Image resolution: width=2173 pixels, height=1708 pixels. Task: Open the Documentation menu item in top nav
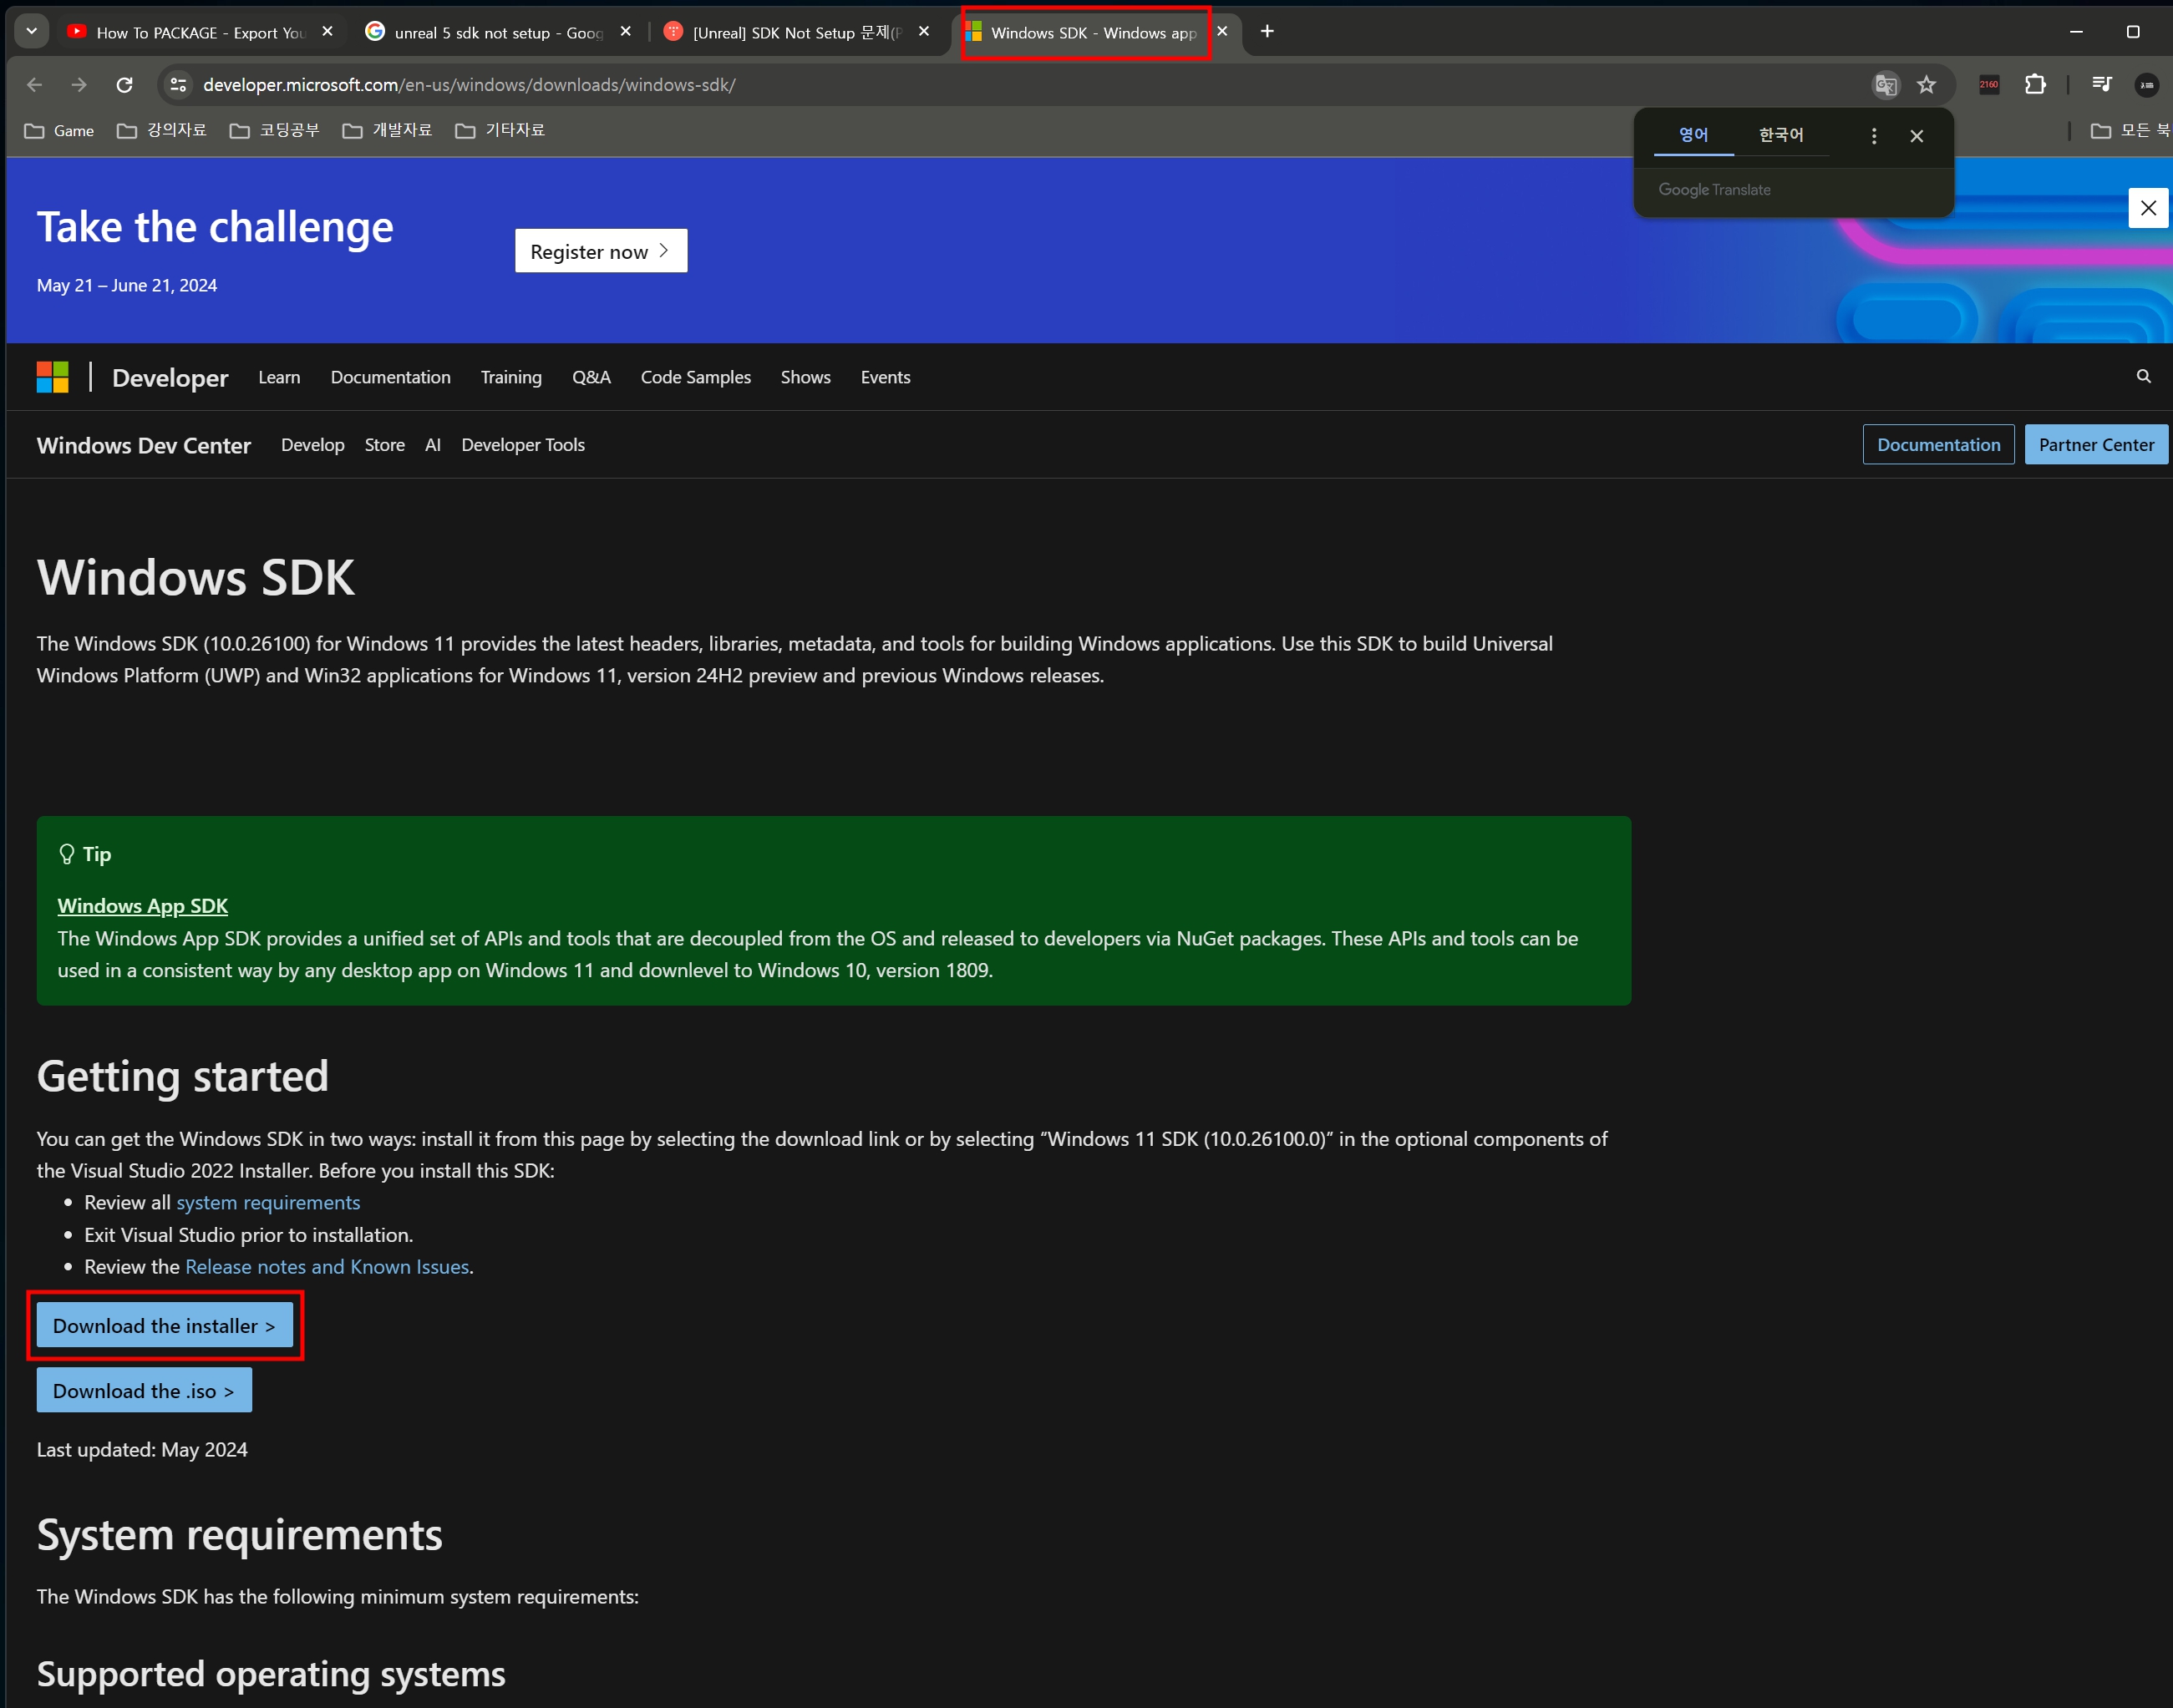coord(391,377)
